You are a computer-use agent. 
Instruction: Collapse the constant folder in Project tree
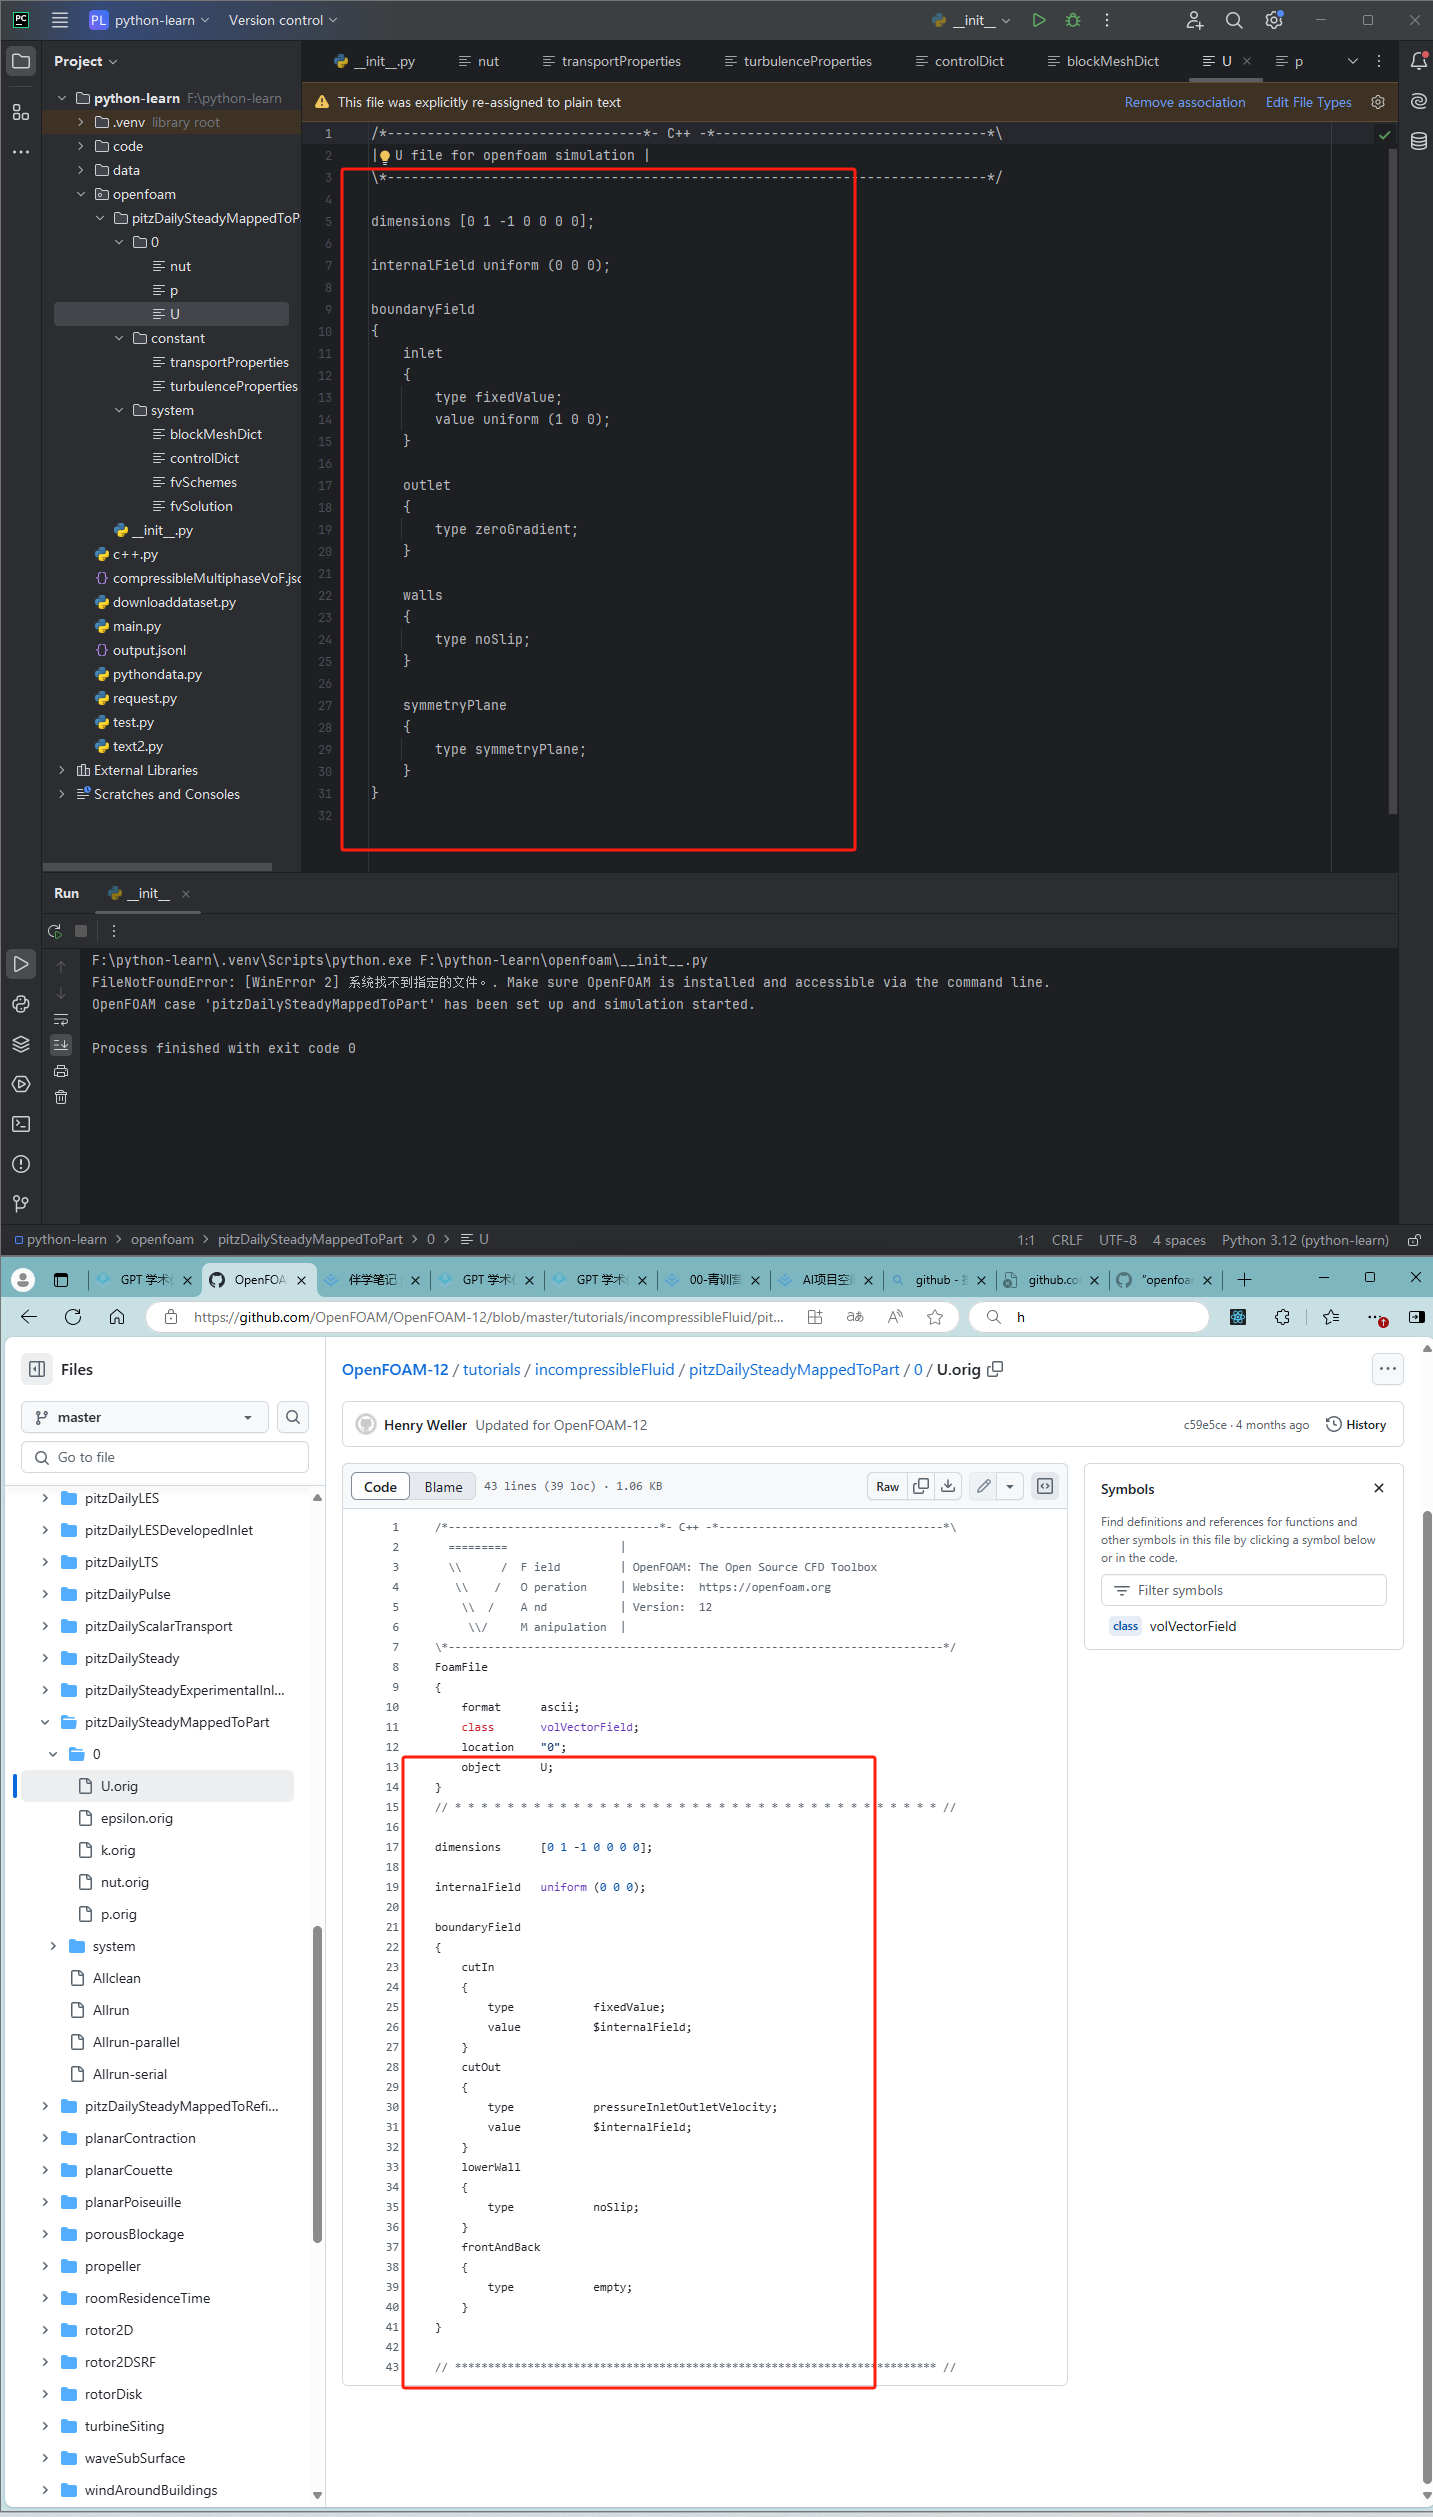coord(119,338)
